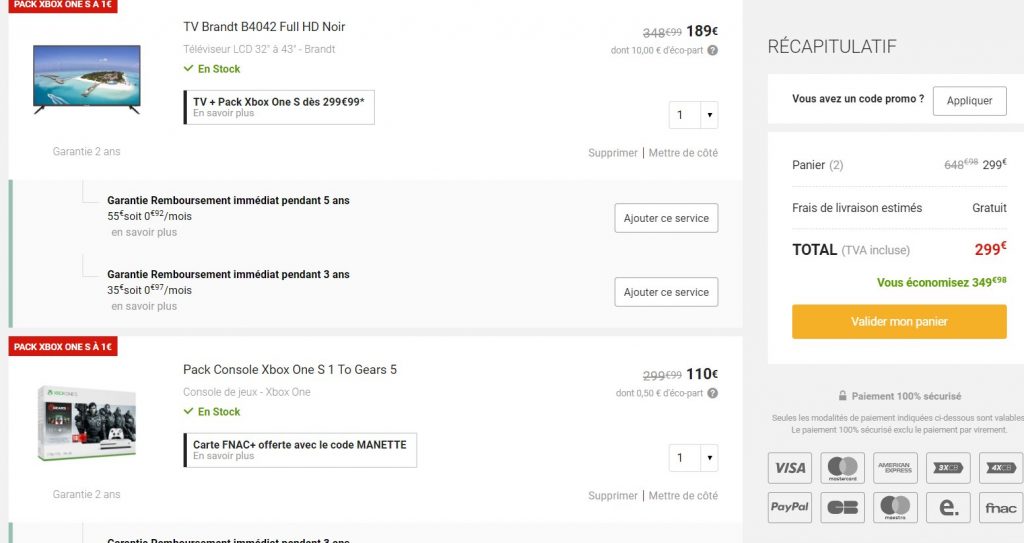The width and height of the screenshot is (1024, 543).
Task: Add the 5-year refund guarantee service
Action: [665, 218]
